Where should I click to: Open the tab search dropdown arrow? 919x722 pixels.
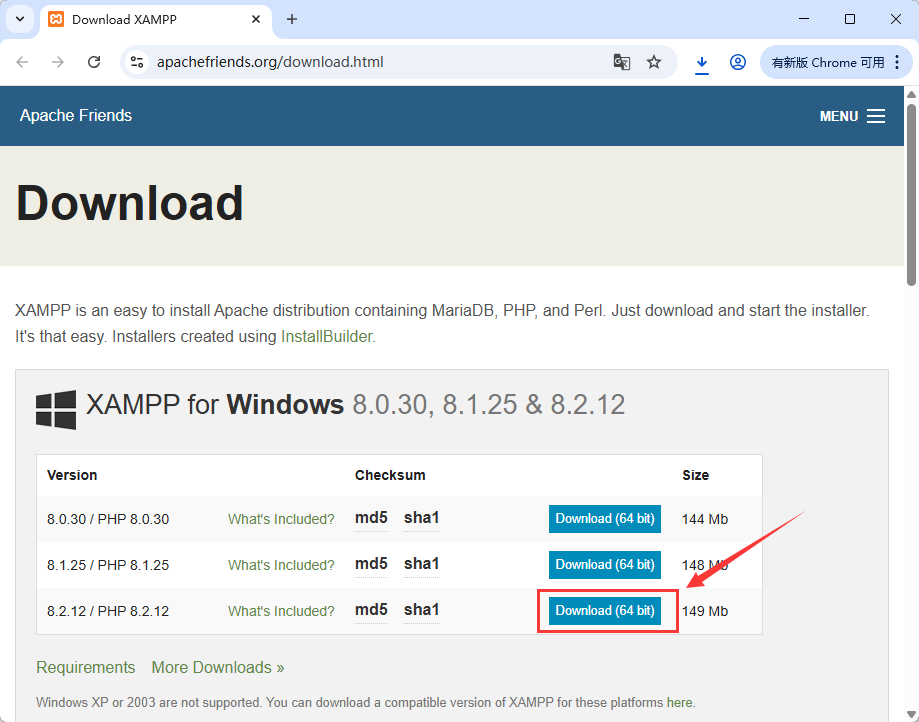point(20,19)
